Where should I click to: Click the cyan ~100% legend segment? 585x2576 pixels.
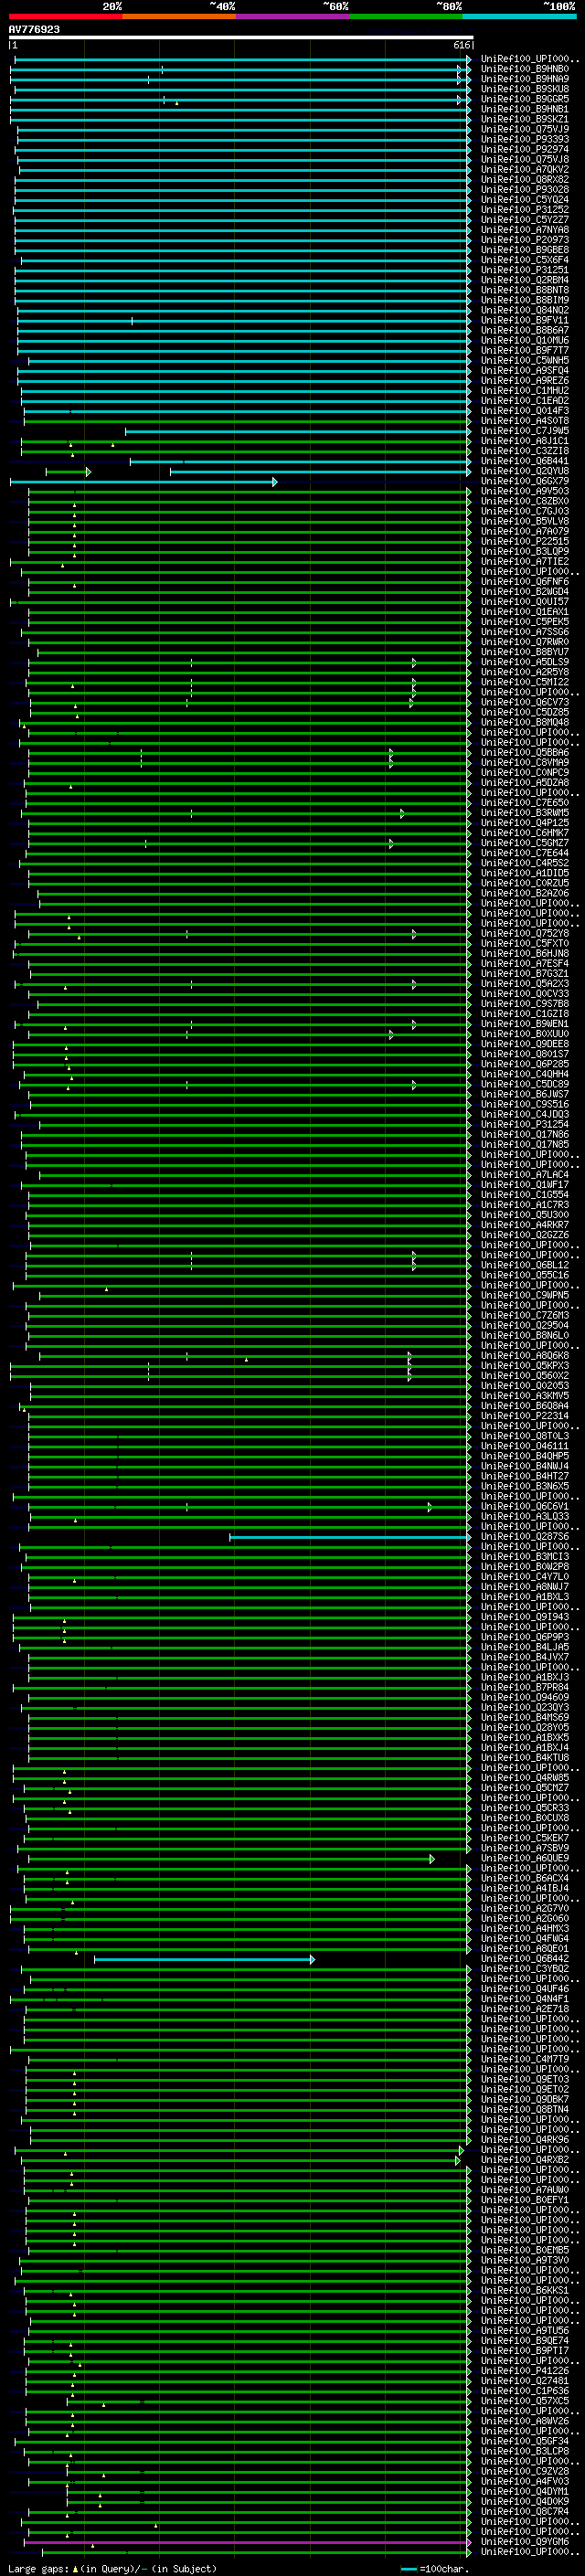coord(520,16)
